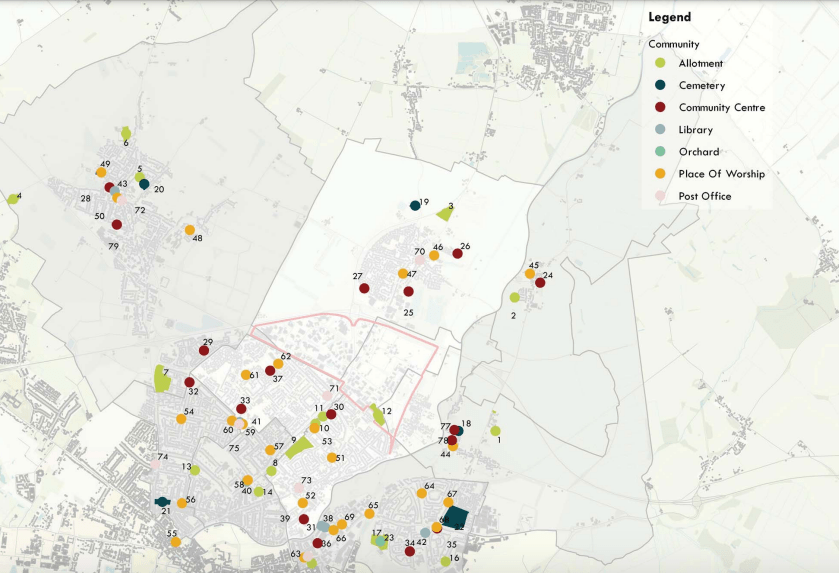Select cemetery marker number 20
This screenshot has width=839, height=573.
(144, 184)
